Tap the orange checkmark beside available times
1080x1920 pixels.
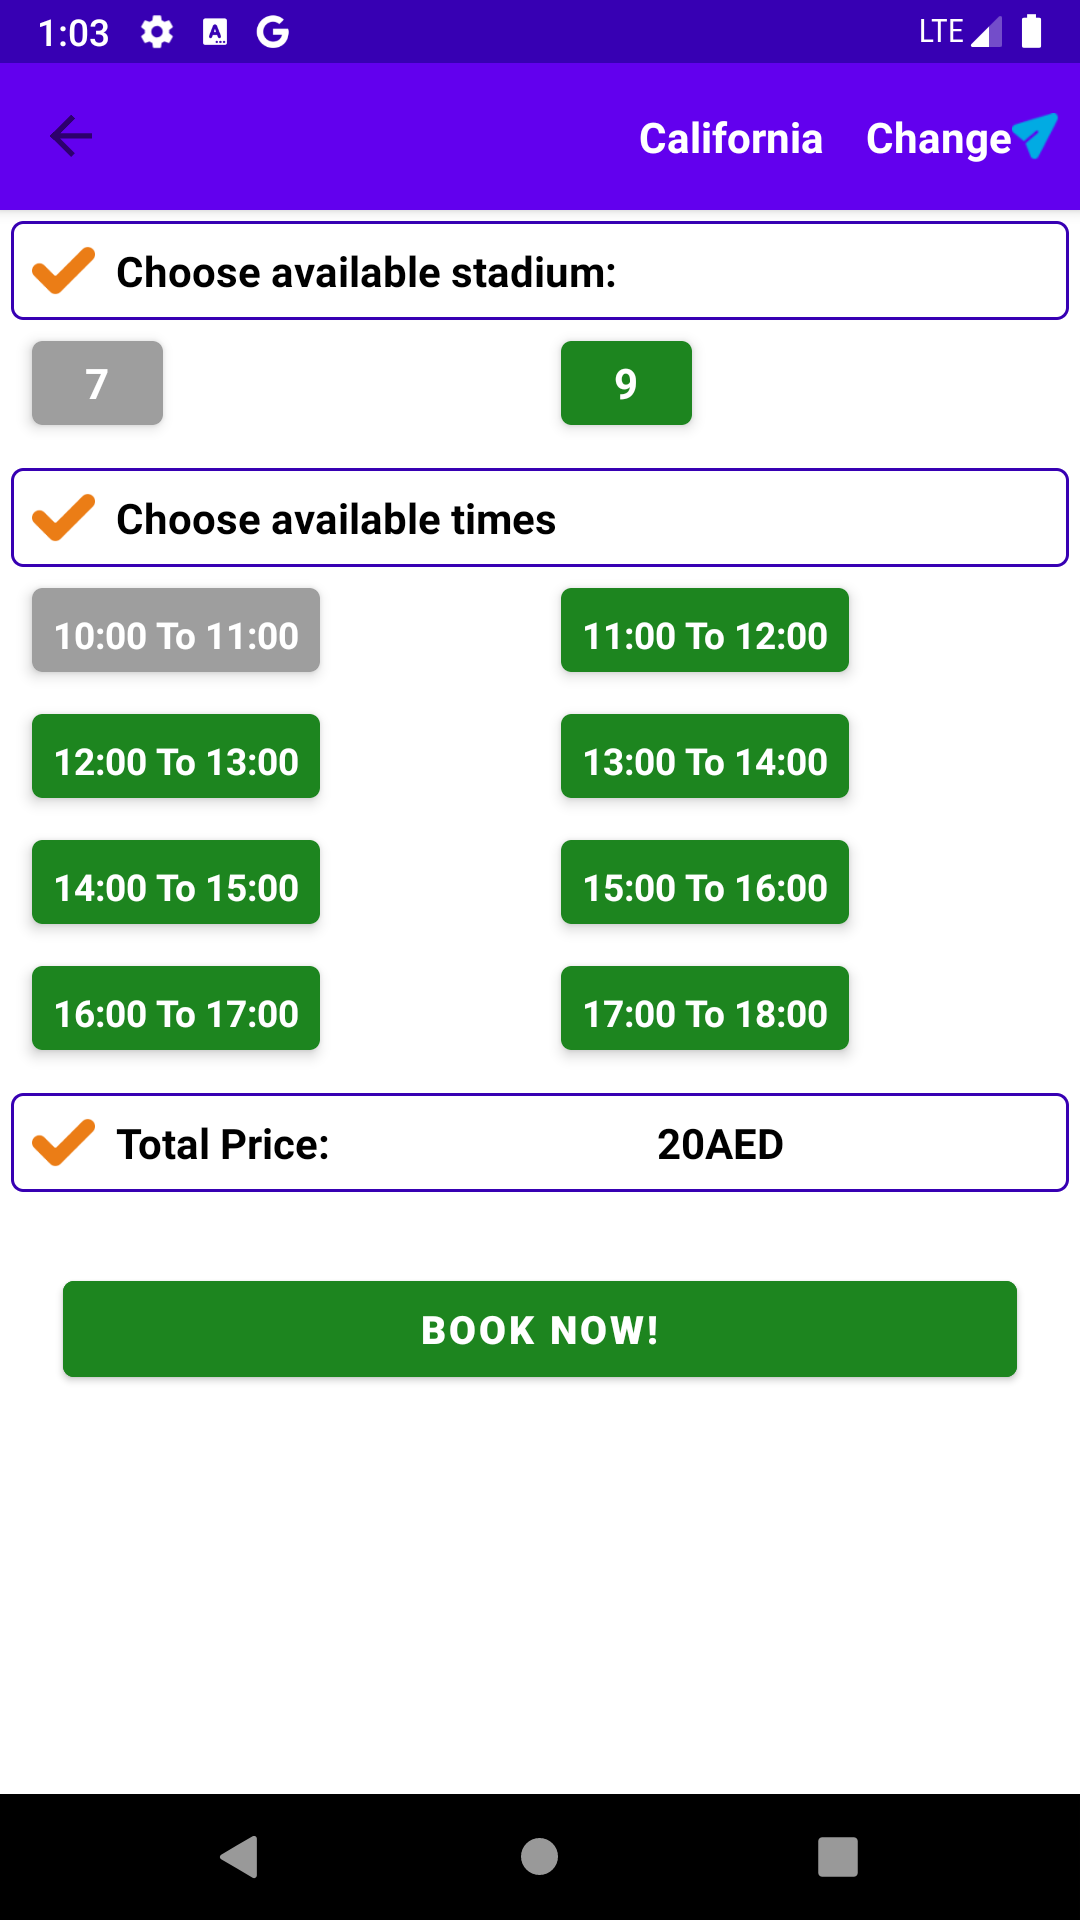tap(64, 518)
